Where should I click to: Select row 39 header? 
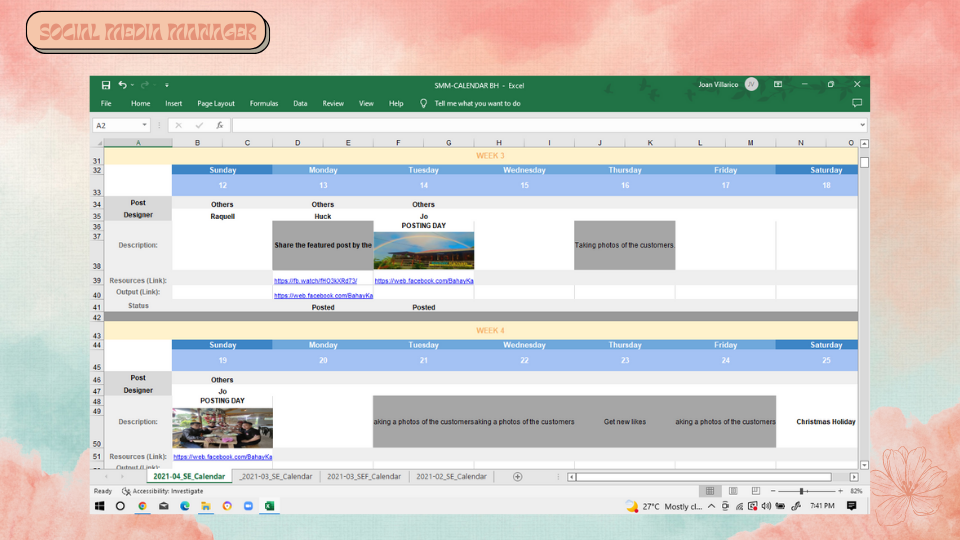[x=97, y=280]
